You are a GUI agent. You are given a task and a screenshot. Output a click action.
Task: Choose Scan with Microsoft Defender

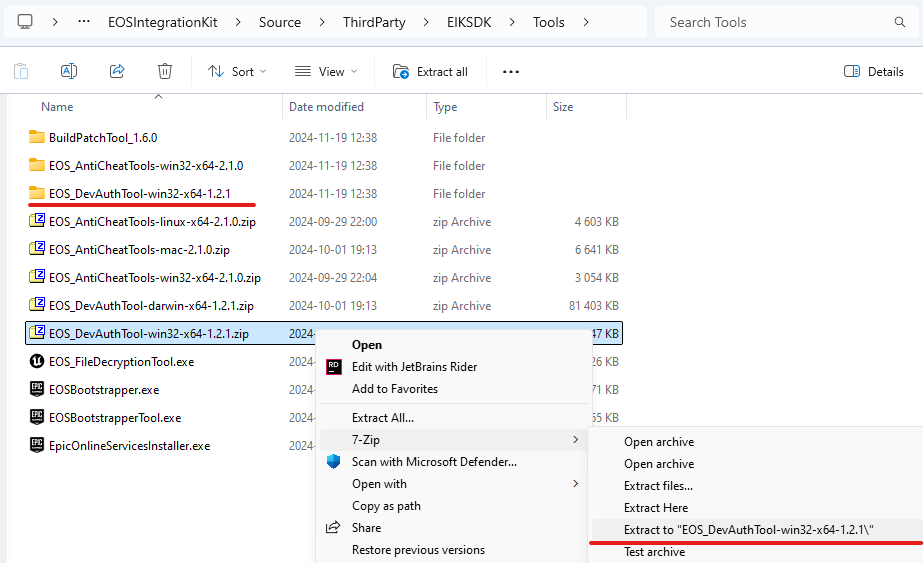pos(434,462)
